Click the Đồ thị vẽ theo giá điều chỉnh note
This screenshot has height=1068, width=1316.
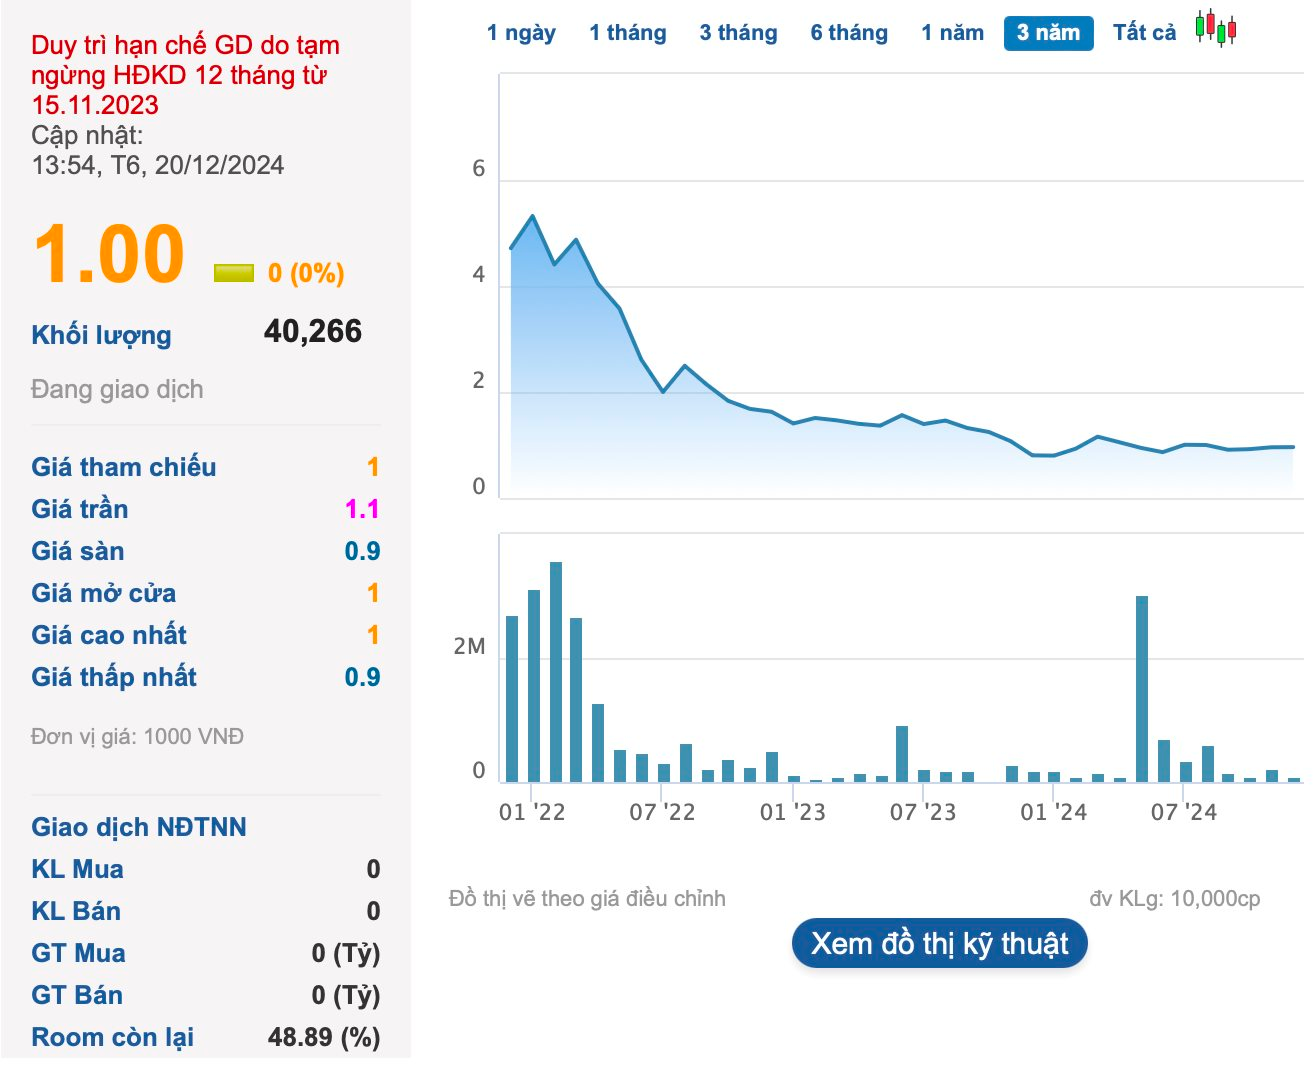(x=587, y=898)
